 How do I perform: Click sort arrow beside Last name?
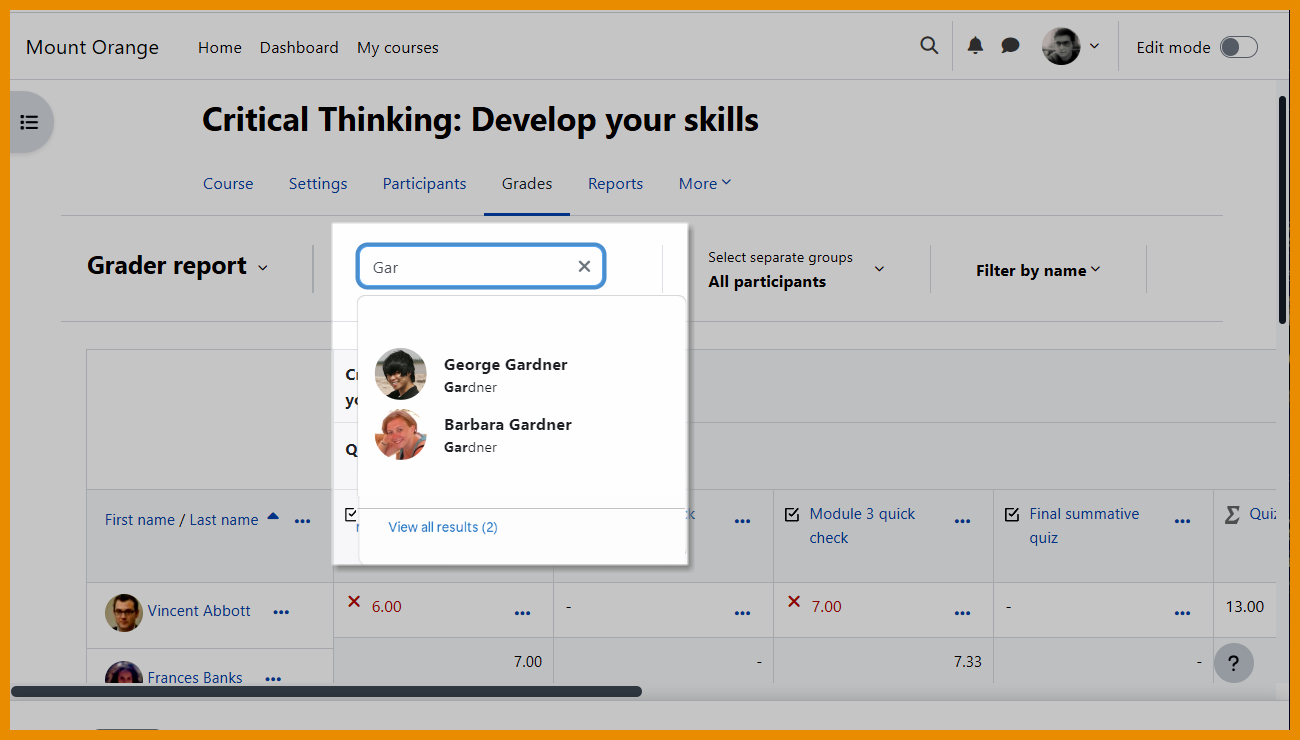click(x=273, y=518)
